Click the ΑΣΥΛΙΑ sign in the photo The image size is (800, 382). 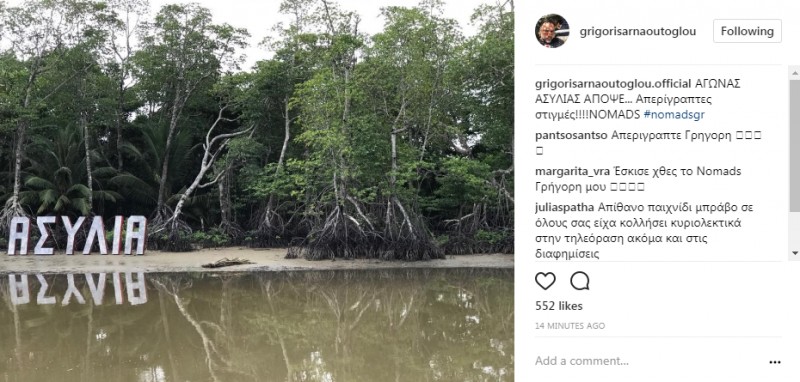78,235
